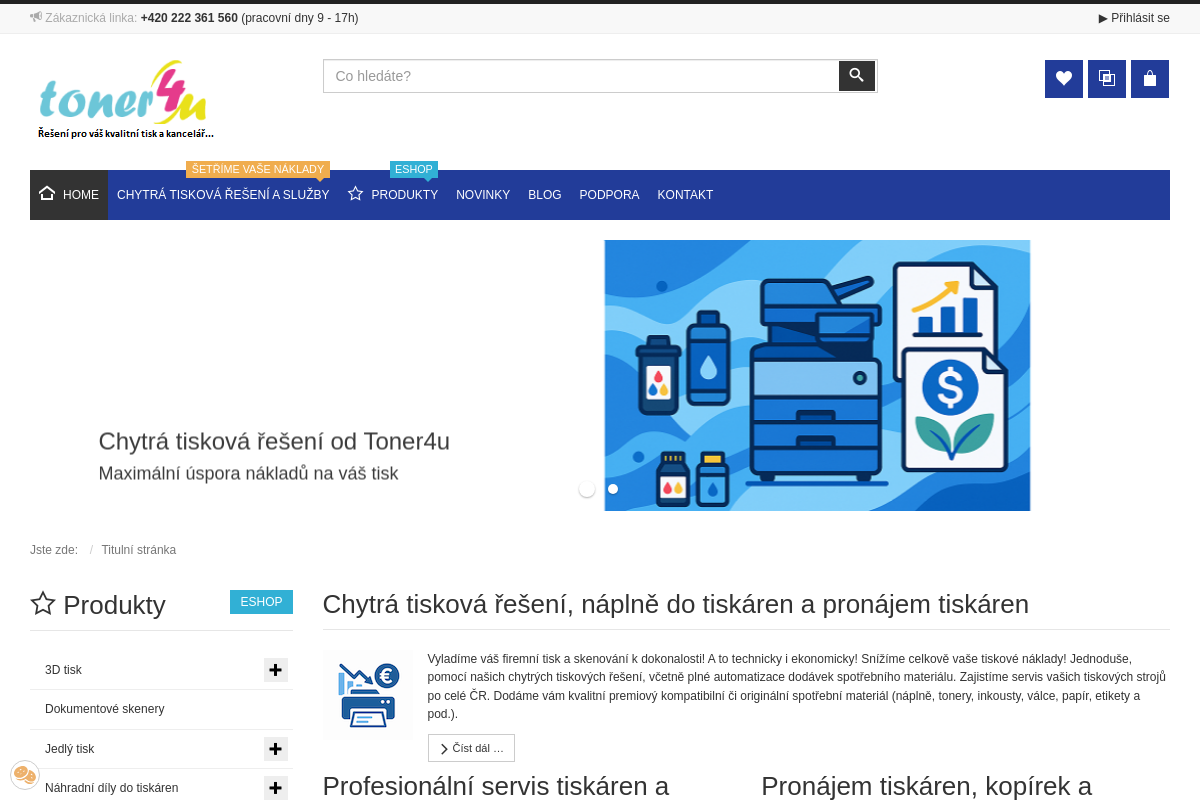Click the Toner4u logo
This screenshot has height=800, width=1200.
click(125, 100)
